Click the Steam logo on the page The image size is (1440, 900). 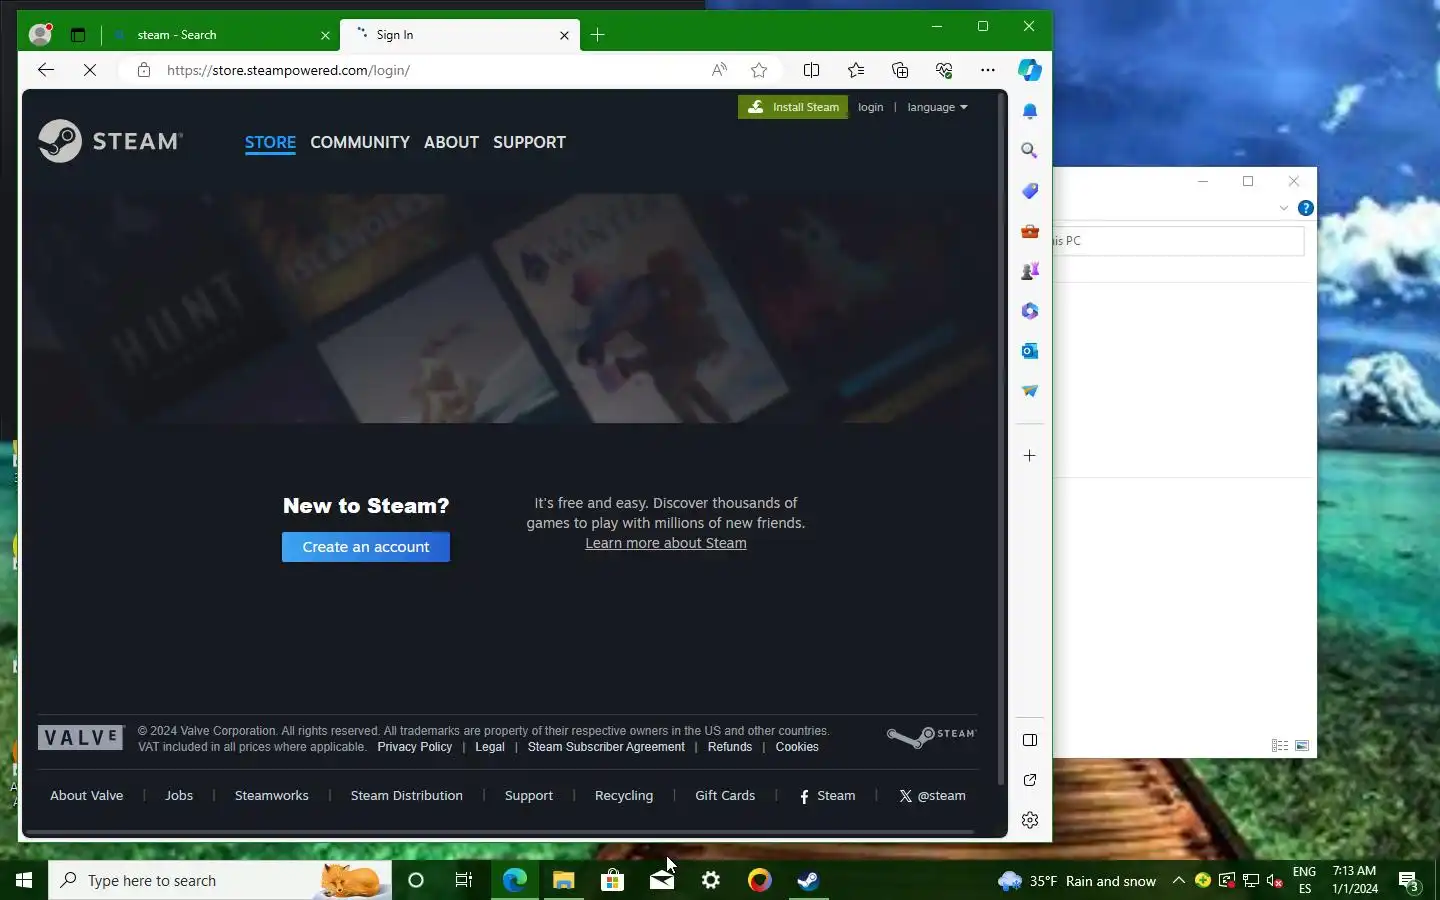[x=110, y=141]
